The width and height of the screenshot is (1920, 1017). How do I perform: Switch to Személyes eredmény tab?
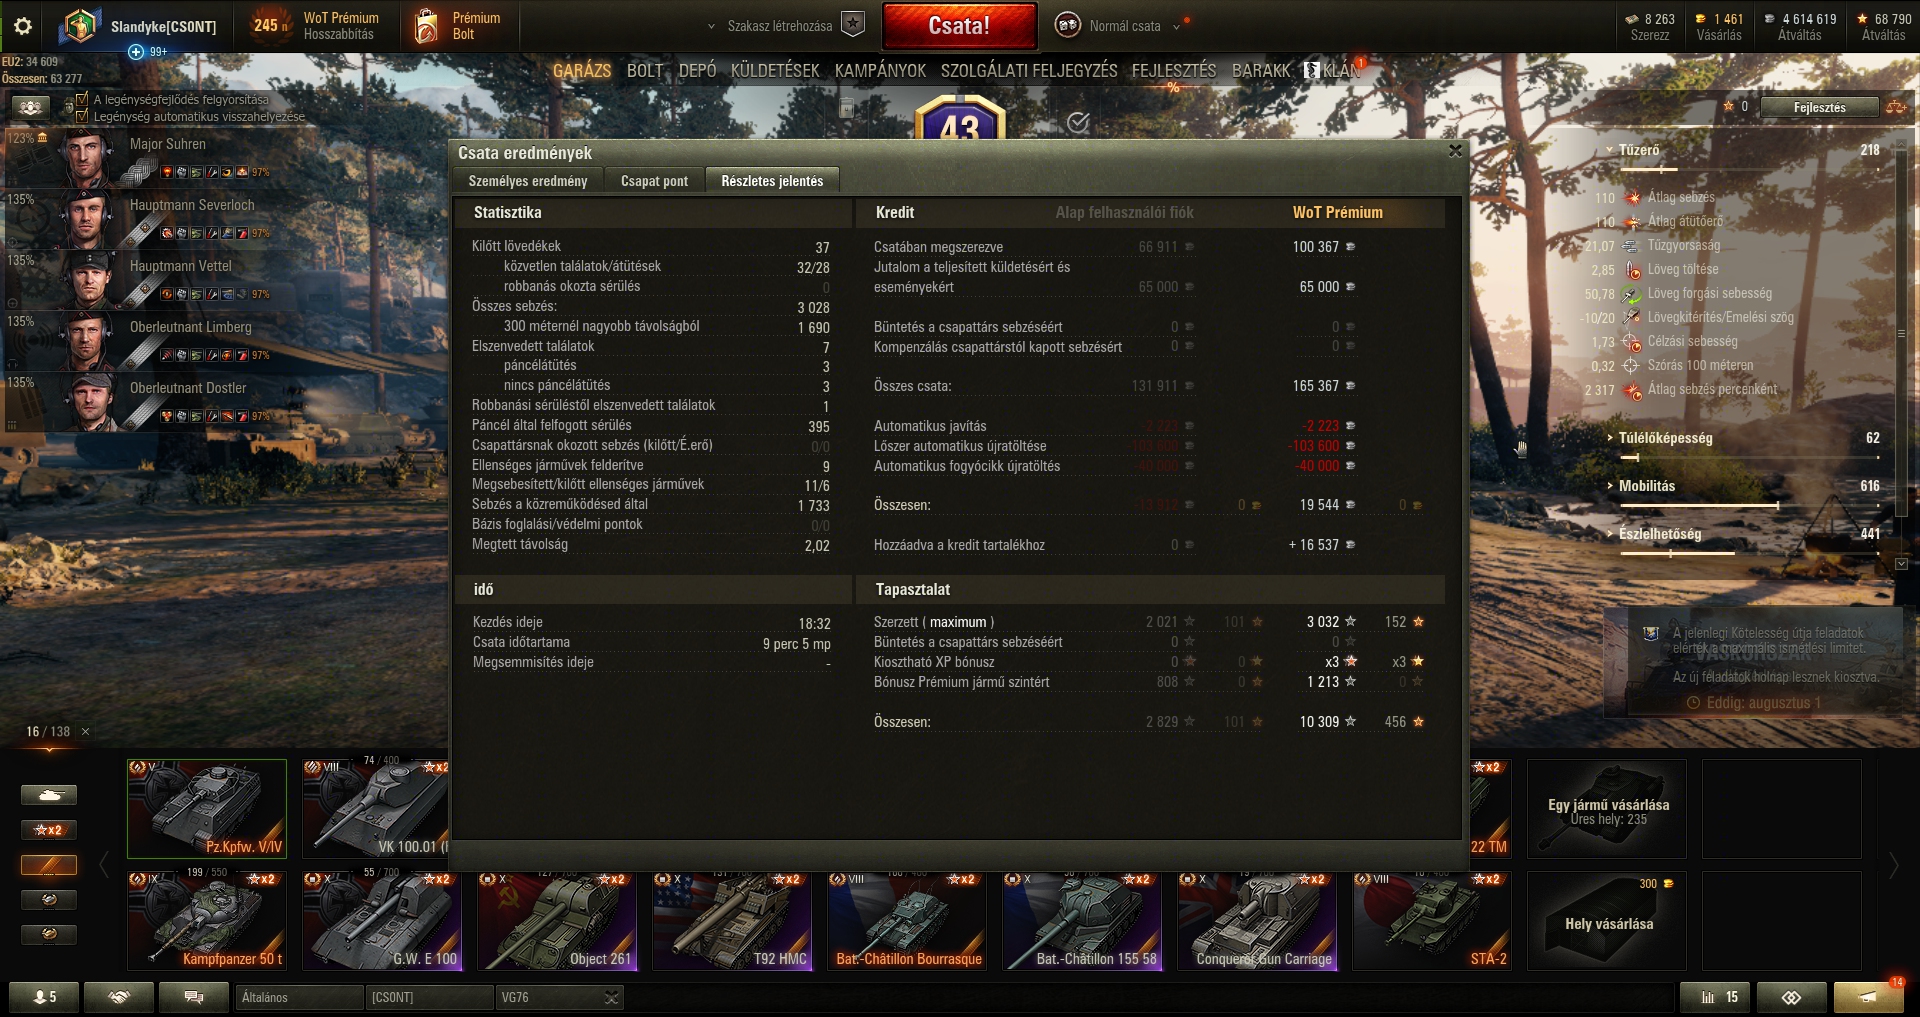(x=528, y=181)
